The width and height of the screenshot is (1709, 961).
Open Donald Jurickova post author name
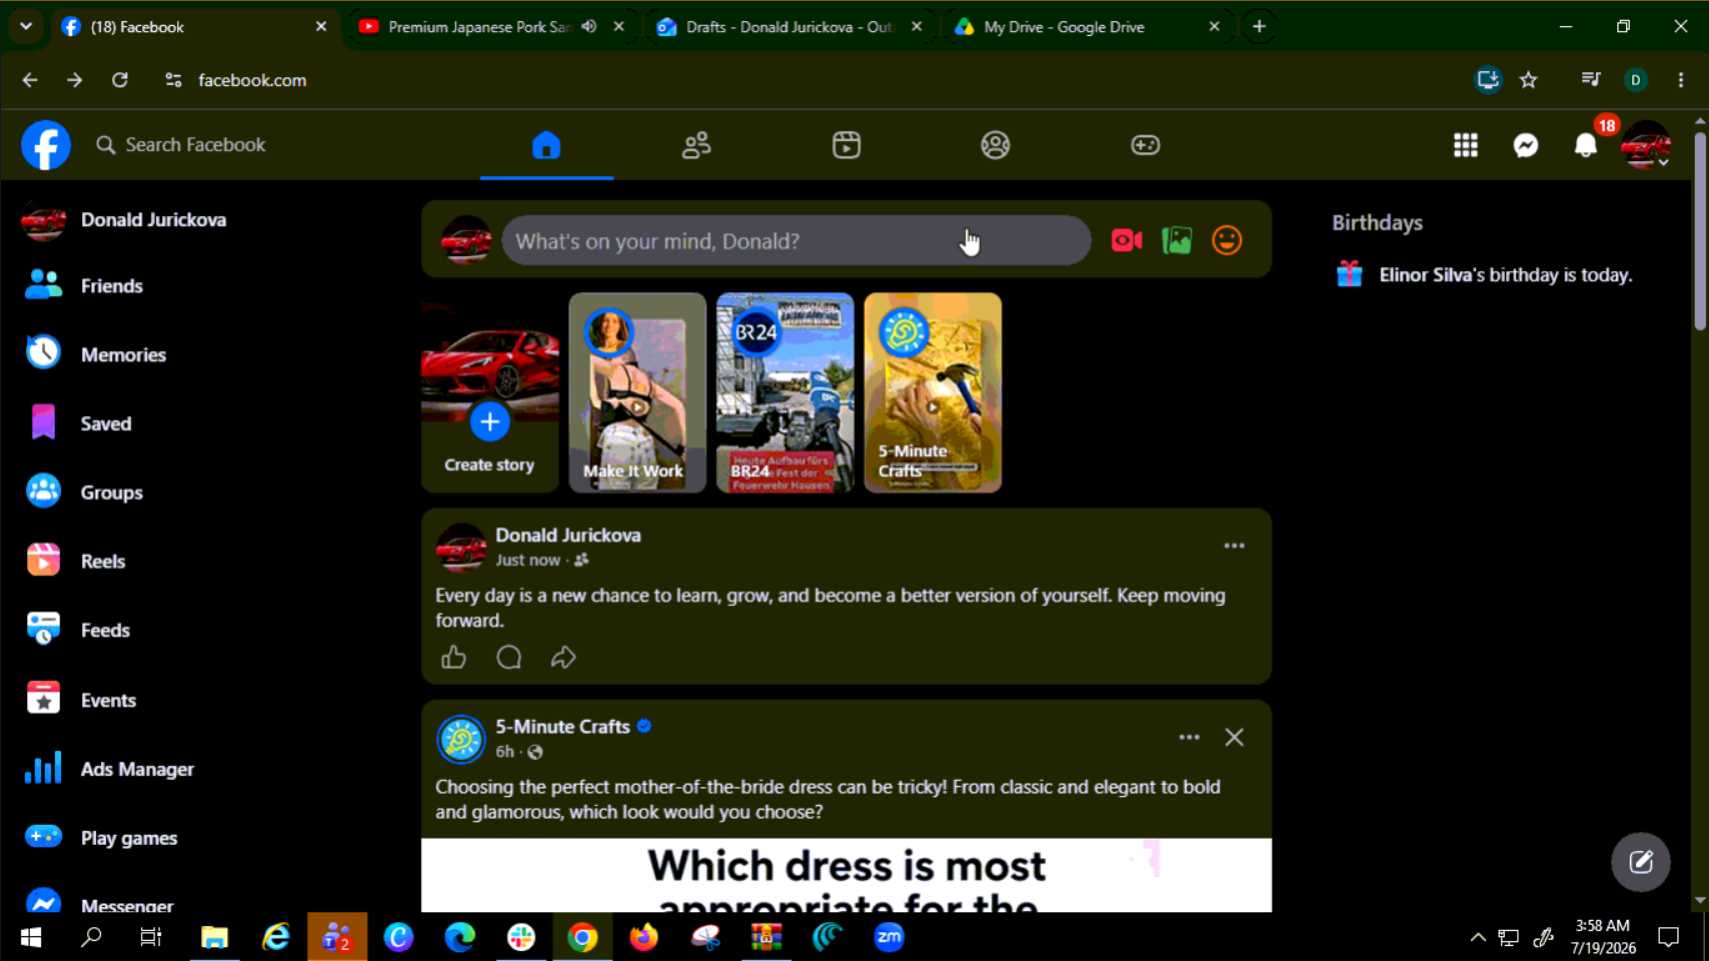pyautogui.click(x=568, y=535)
